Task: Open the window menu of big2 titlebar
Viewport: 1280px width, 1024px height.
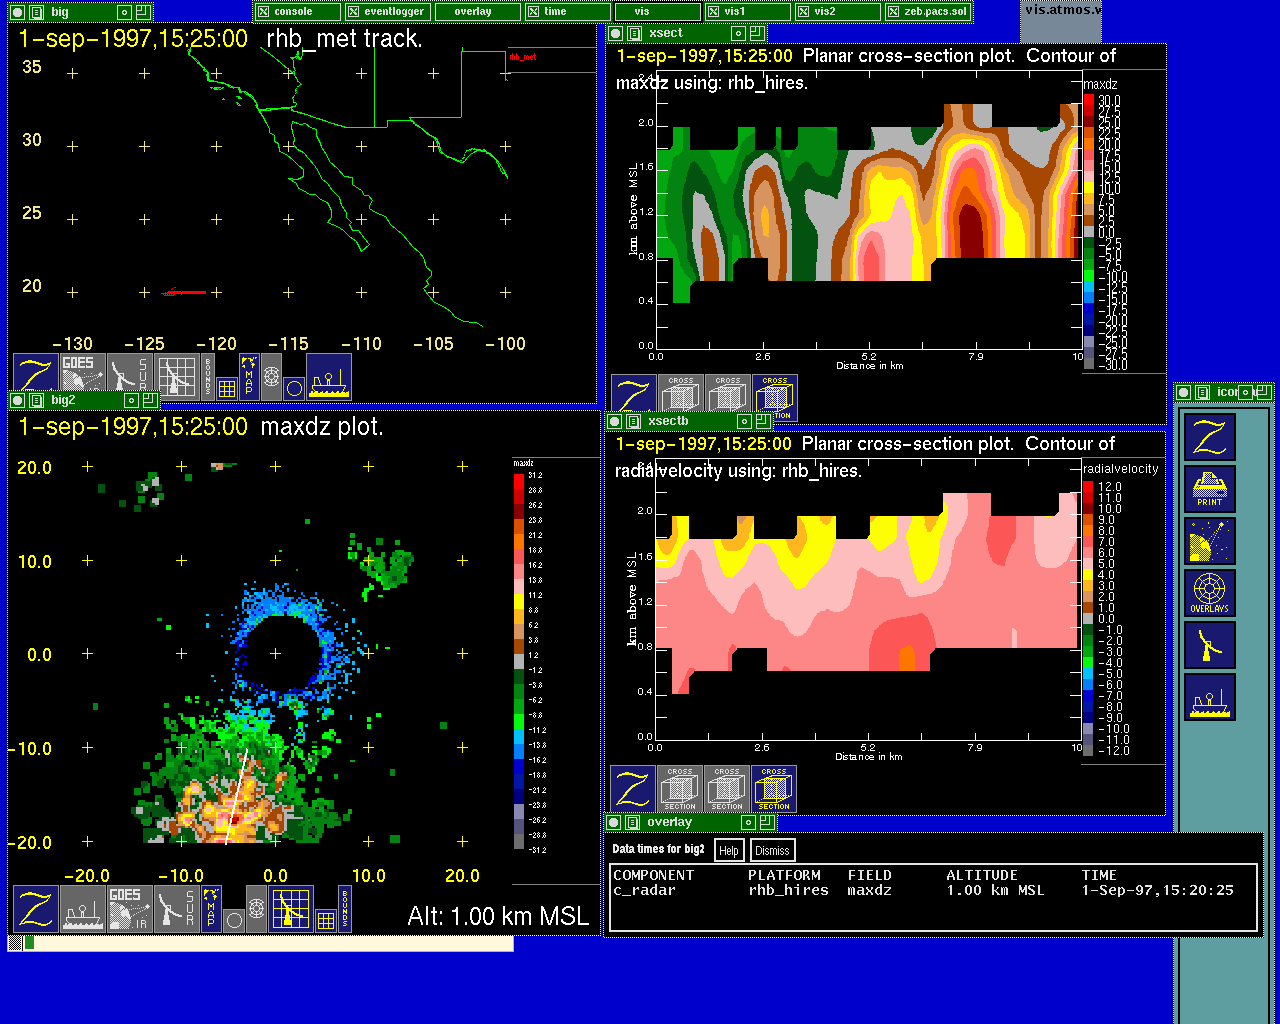Action: 36,400
